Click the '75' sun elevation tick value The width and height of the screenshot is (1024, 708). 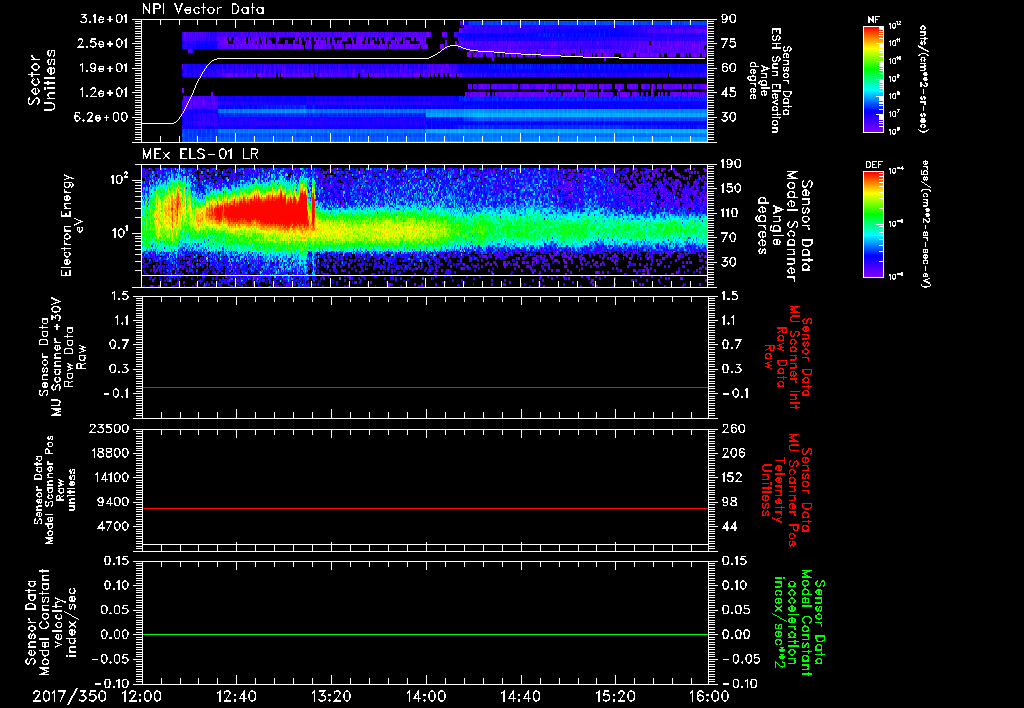point(729,43)
